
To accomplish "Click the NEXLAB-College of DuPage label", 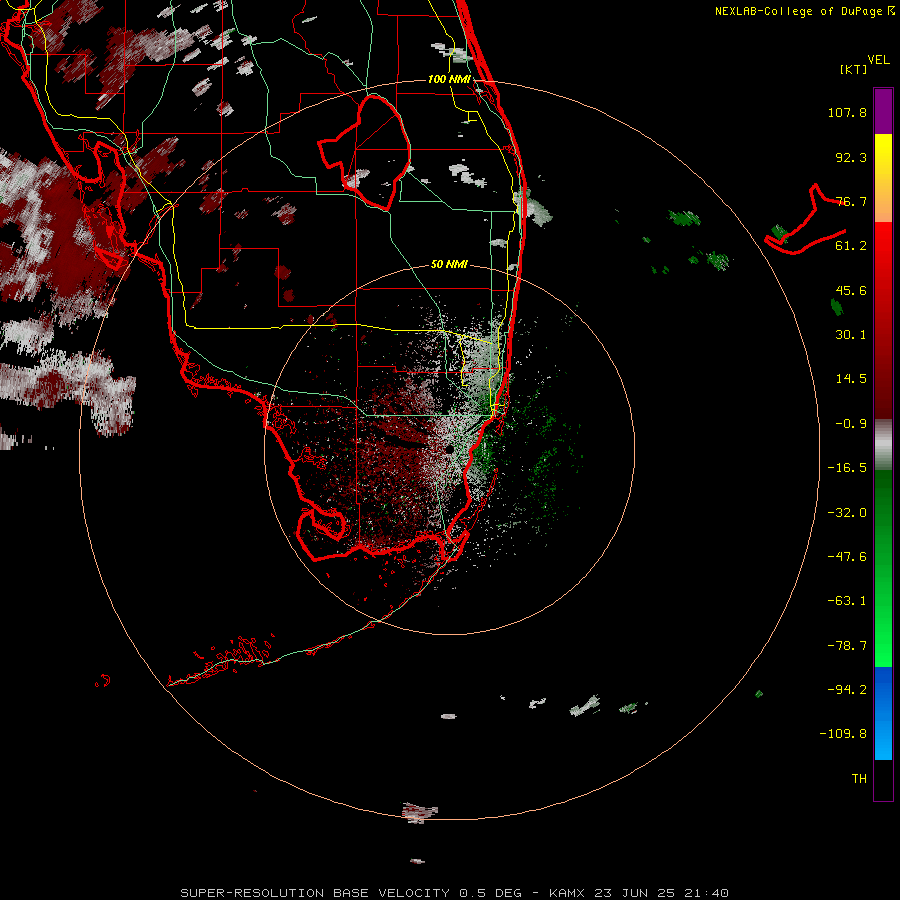I will coord(804,11).
